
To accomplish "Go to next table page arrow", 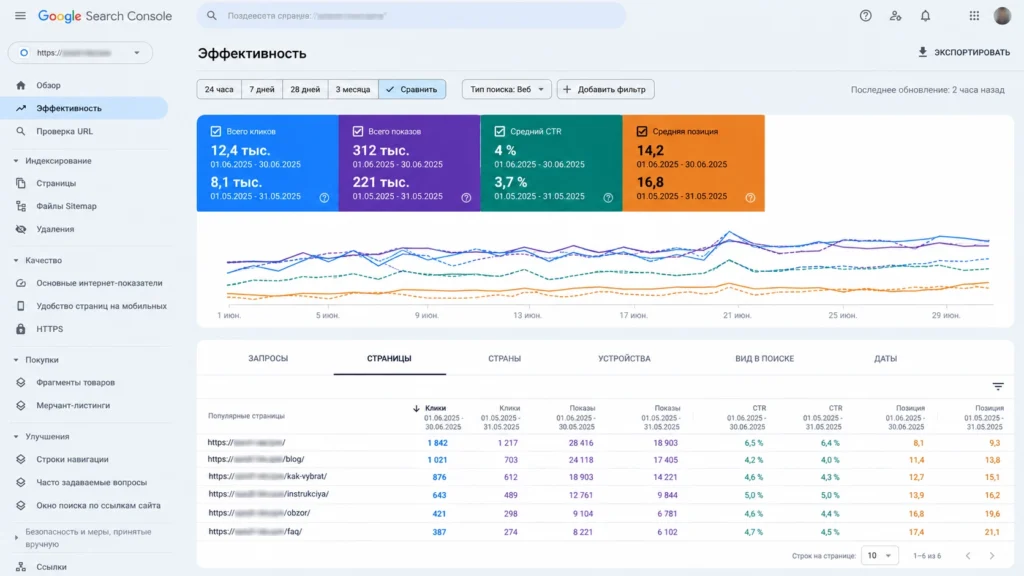I will tap(992, 556).
